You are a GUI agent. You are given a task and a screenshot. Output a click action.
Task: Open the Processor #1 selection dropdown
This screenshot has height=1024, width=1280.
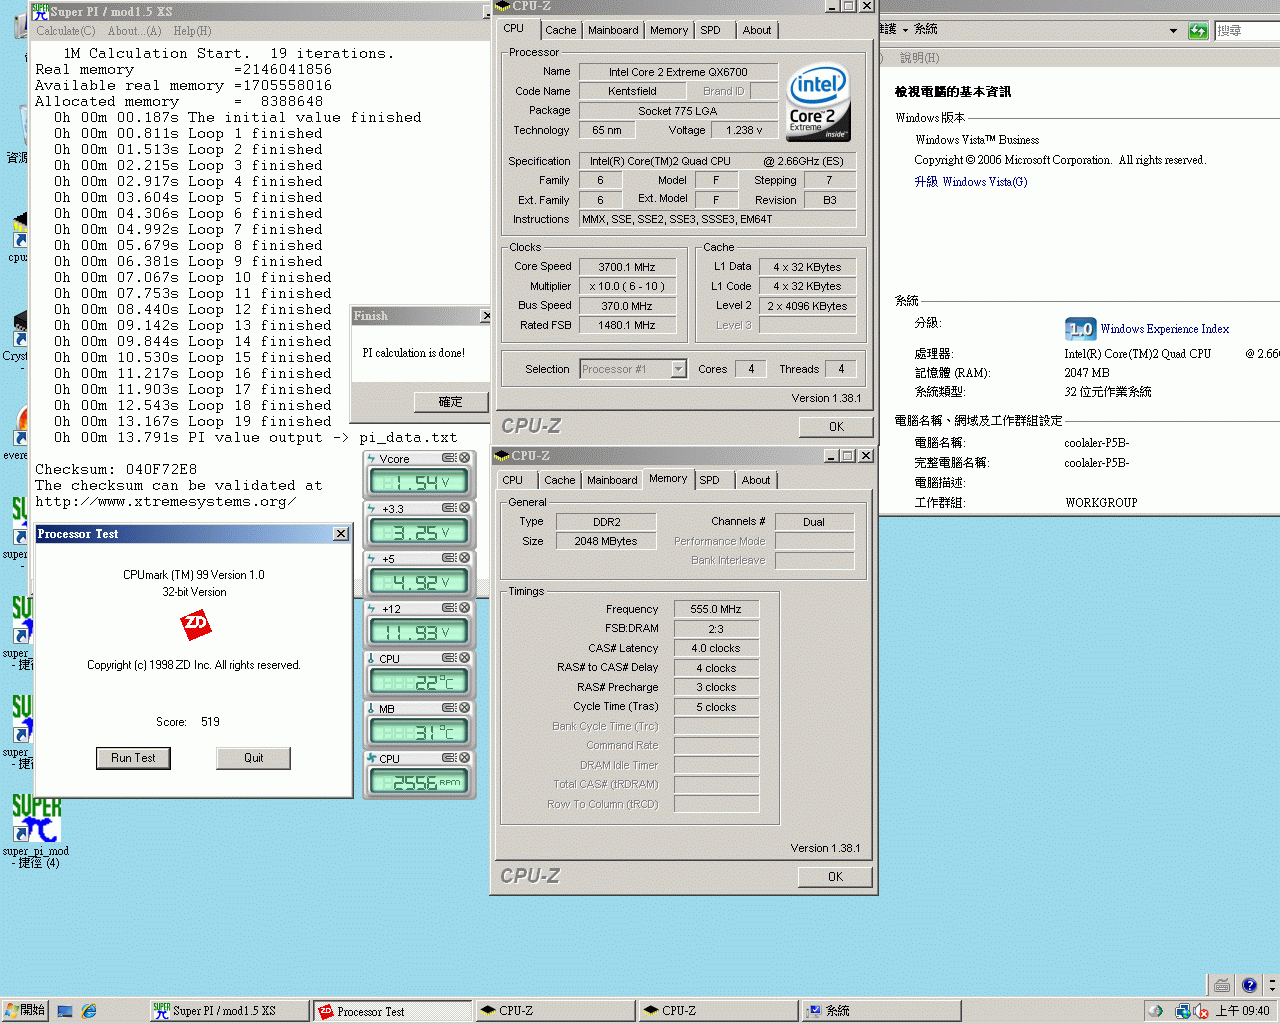(678, 369)
